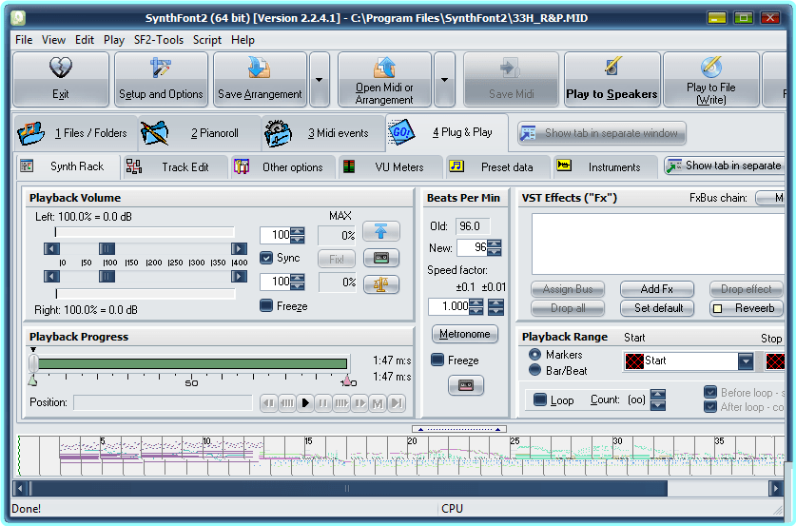Click the horizontal scrollbar below the timeline

(397, 488)
